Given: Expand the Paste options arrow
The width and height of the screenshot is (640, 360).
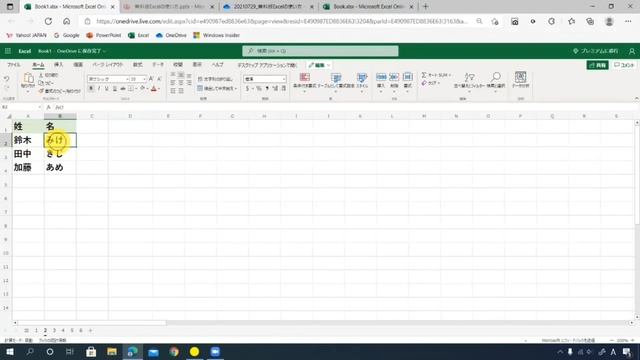Looking at the screenshot, I should 28,92.
